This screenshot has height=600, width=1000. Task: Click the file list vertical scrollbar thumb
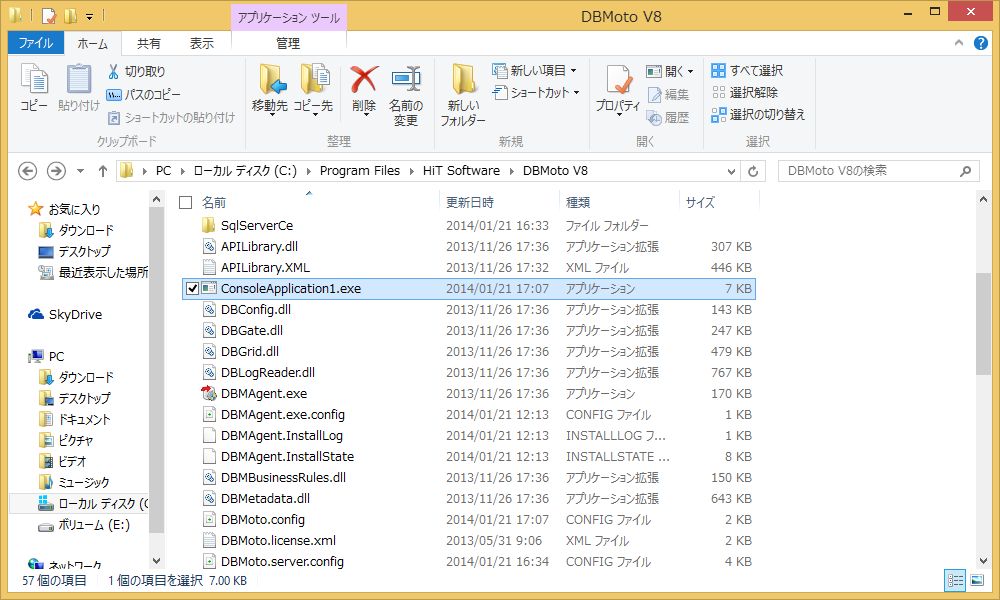(x=983, y=324)
